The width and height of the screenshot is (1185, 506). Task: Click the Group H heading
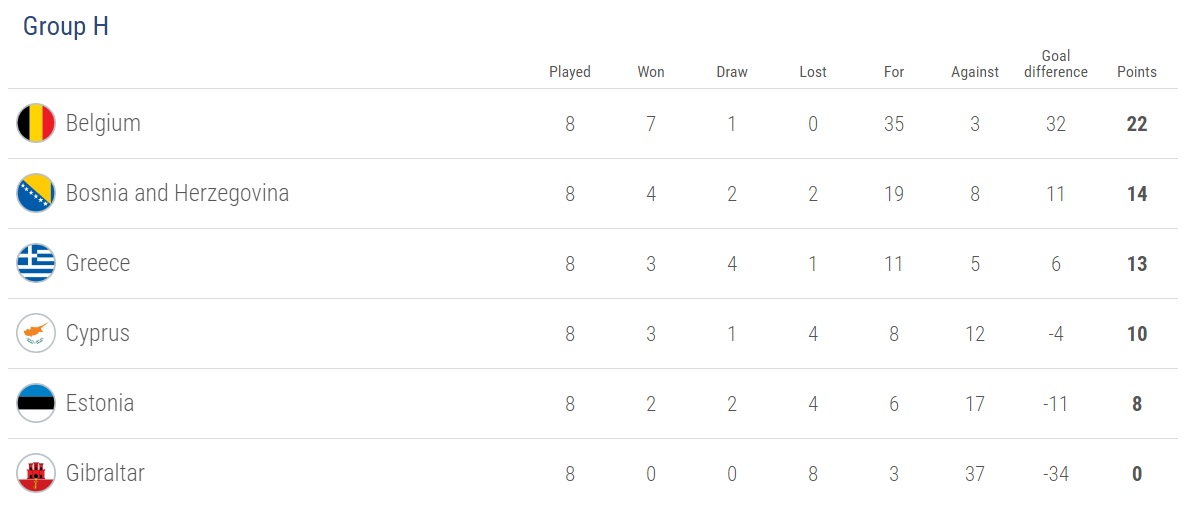pos(66,27)
